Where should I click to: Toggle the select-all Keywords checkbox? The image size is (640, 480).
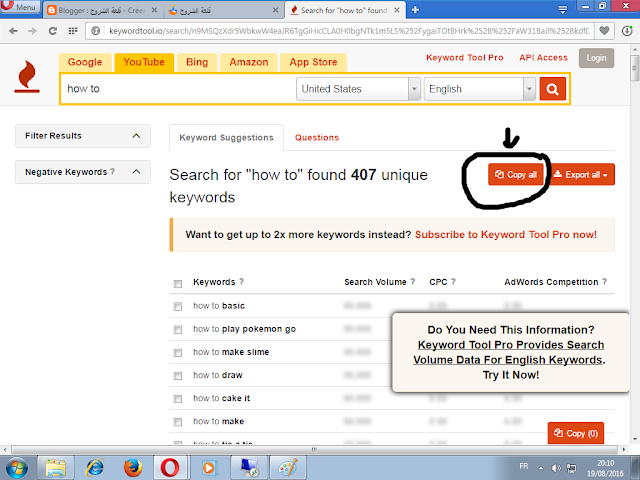click(x=178, y=284)
